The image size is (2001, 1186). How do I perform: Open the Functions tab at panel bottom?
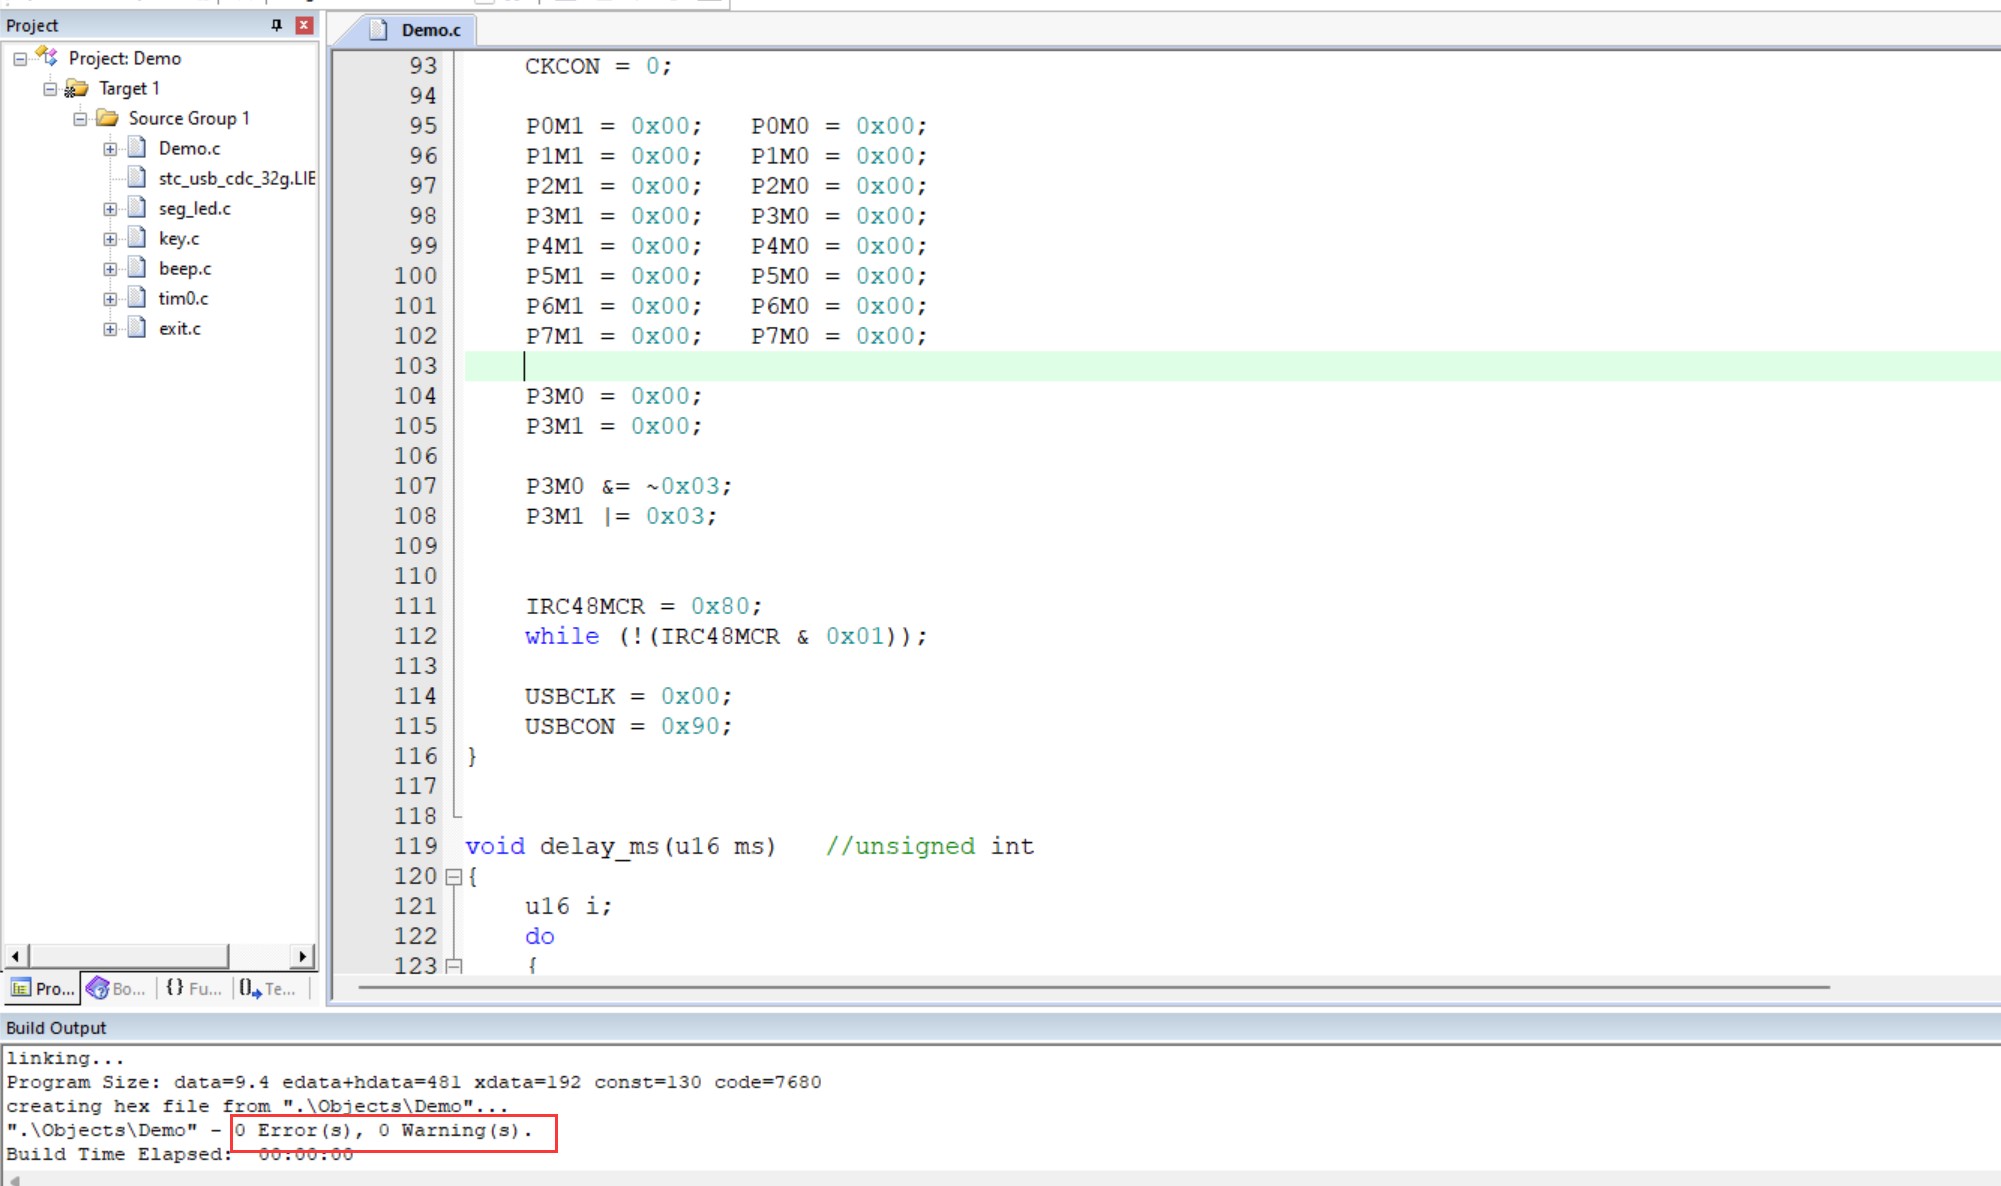pyautogui.click(x=194, y=988)
